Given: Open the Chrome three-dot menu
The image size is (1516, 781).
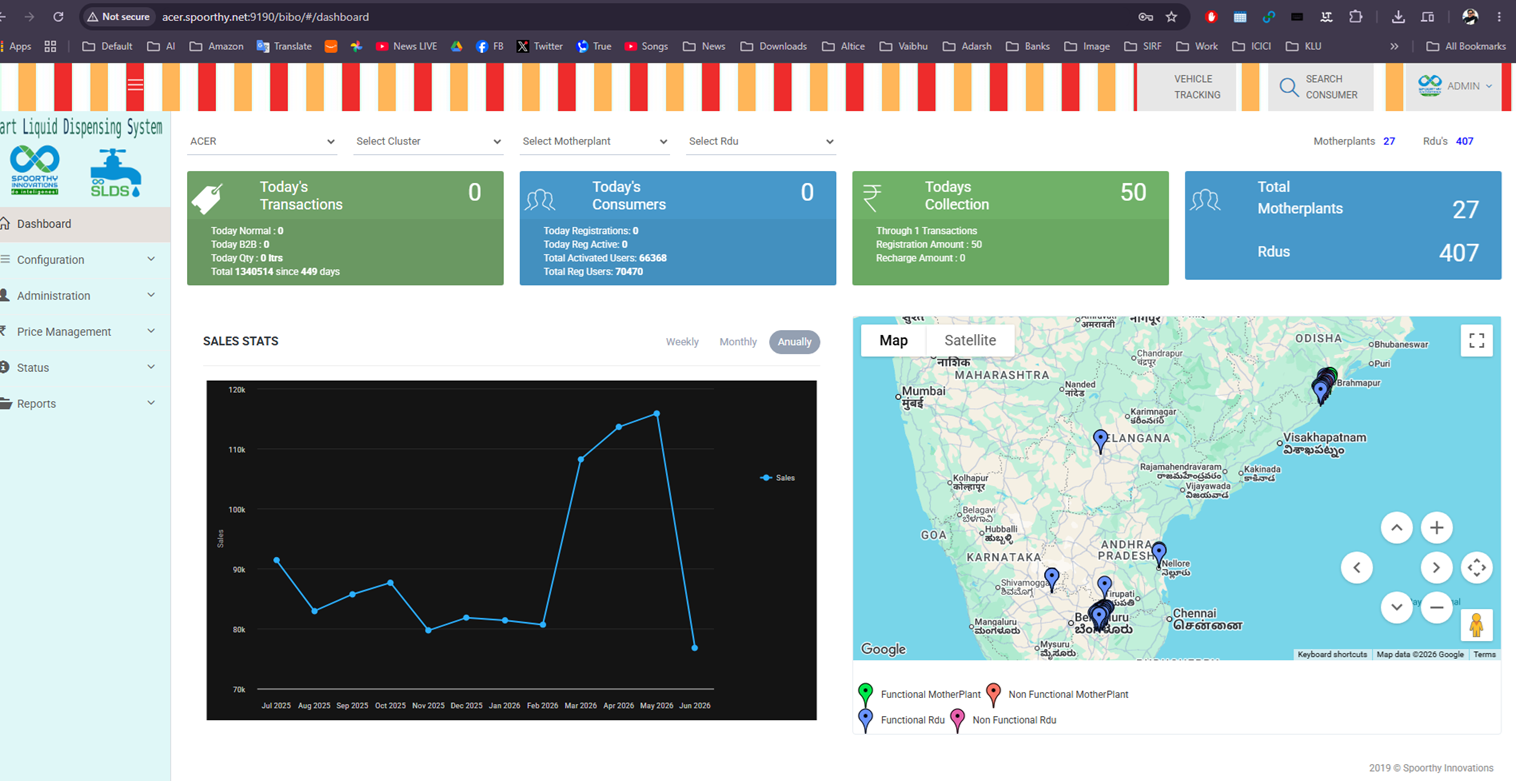Looking at the screenshot, I should 1499,17.
